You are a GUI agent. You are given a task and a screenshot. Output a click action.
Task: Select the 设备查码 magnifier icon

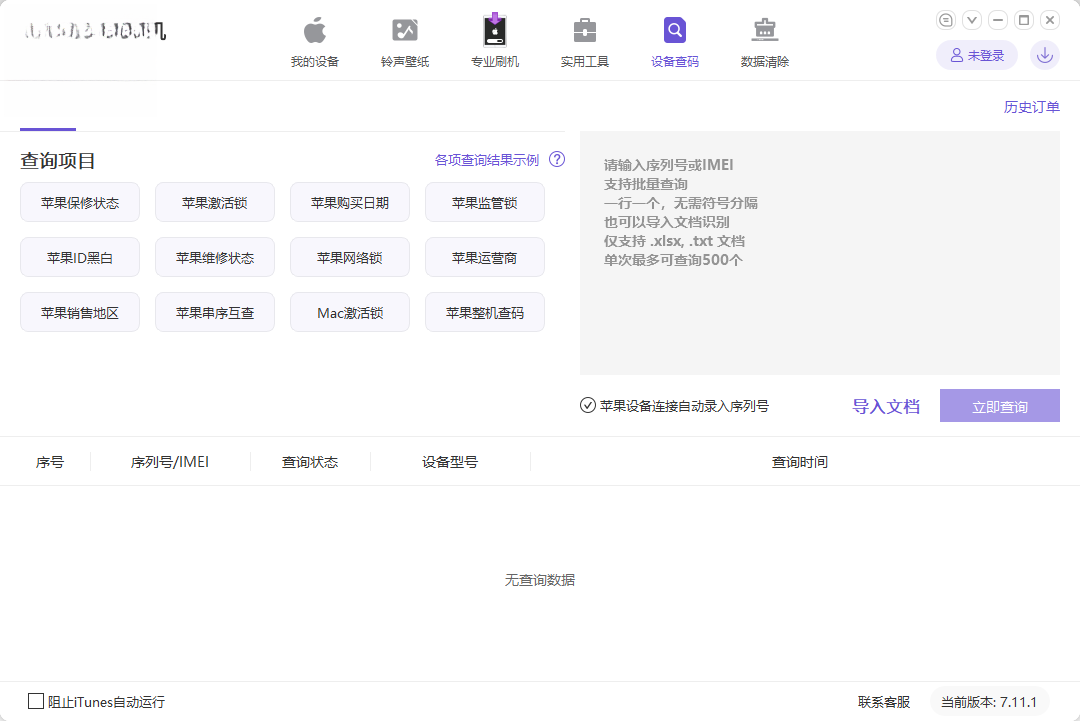[675, 30]
